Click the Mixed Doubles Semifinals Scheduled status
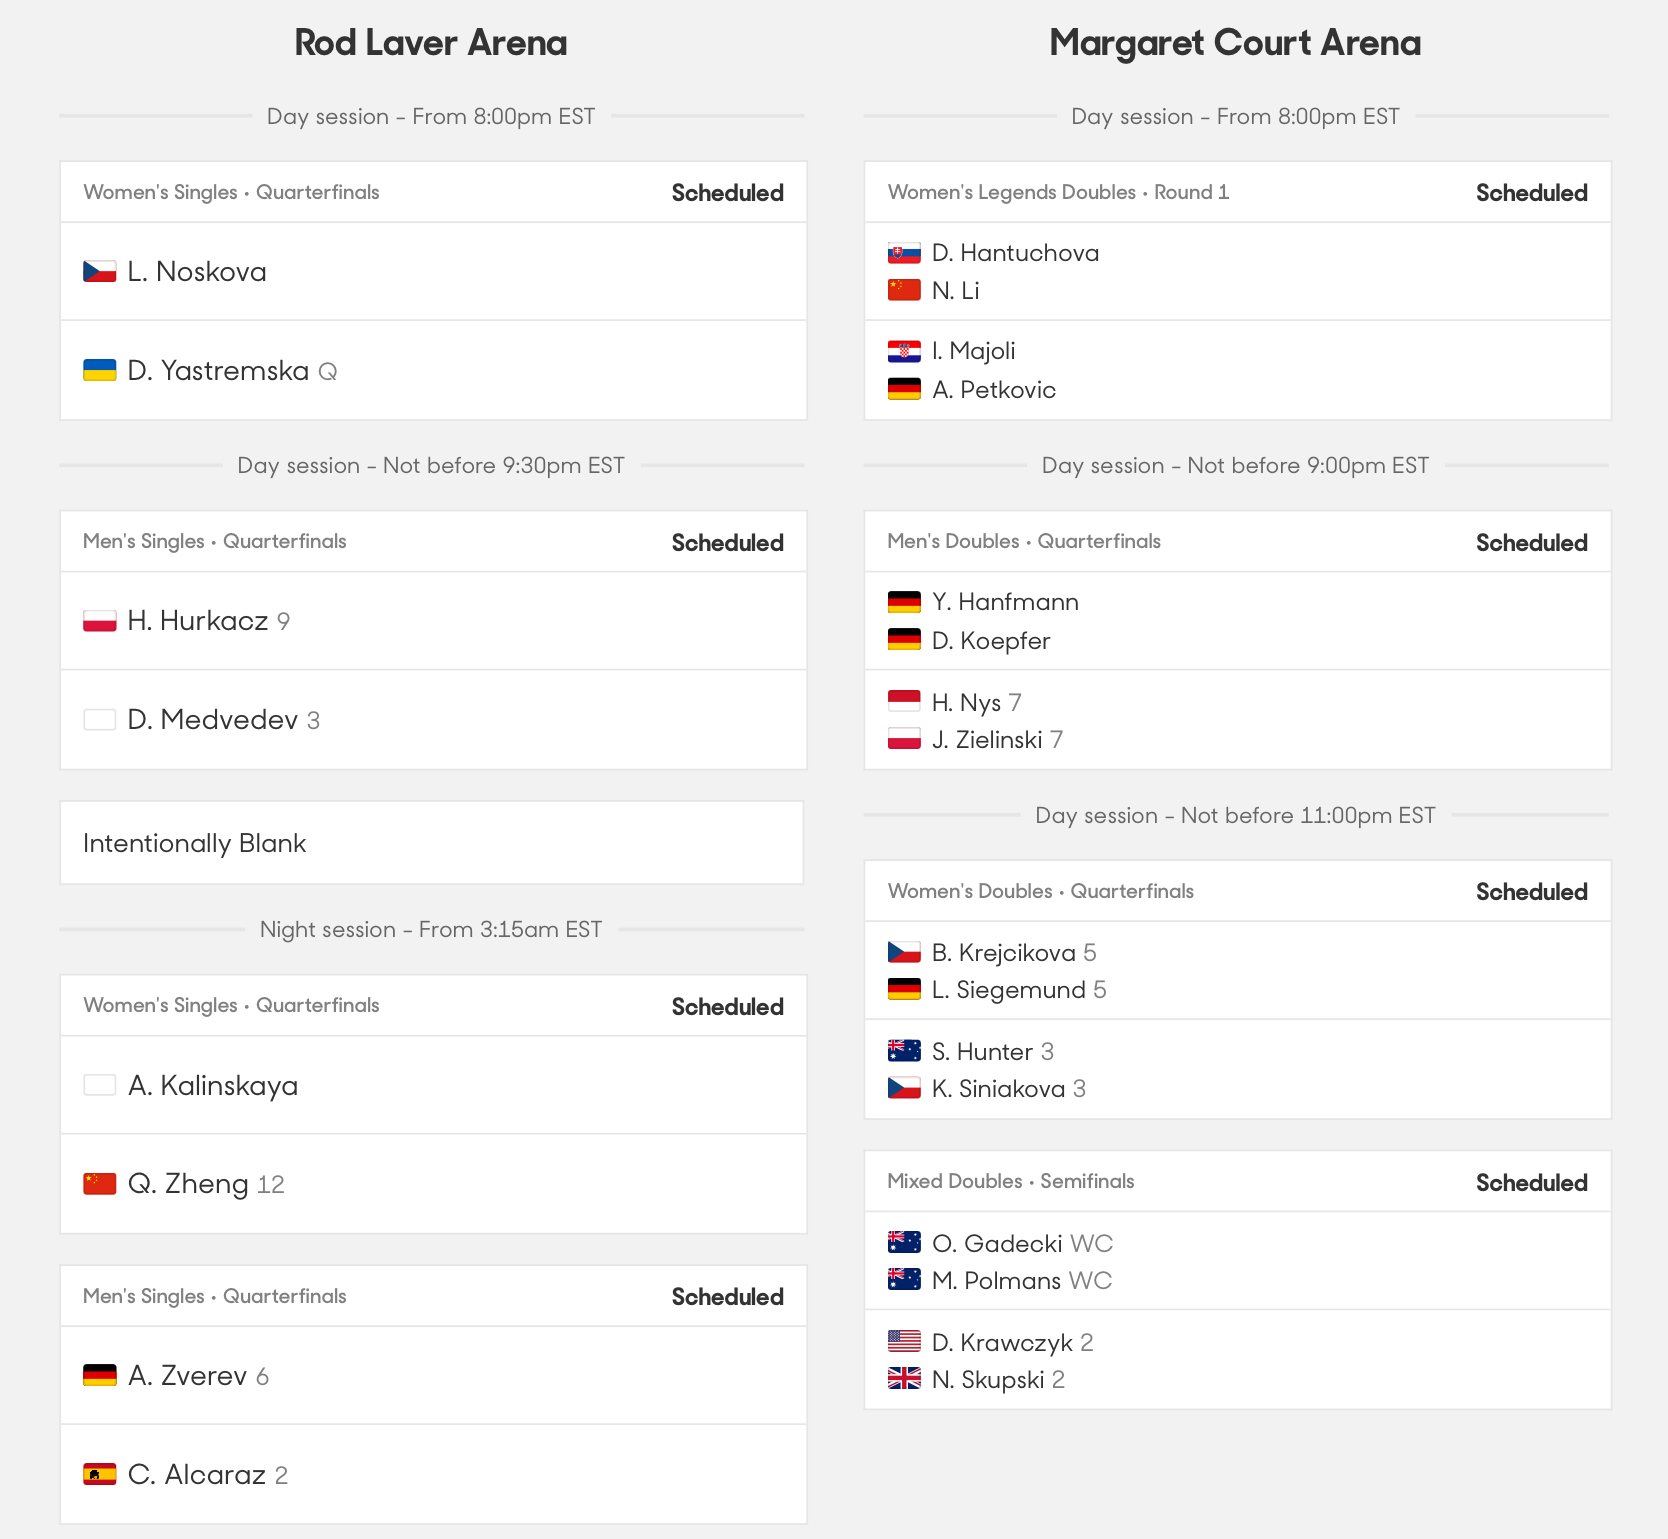1668x1539 pixels. tap(1531, 1183)
